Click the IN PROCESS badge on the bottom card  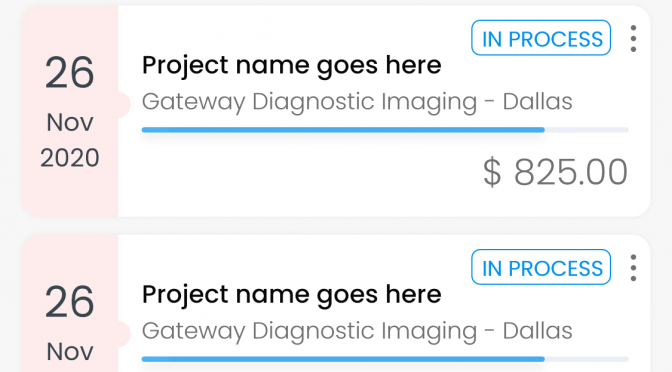click(x=541, y=267)
